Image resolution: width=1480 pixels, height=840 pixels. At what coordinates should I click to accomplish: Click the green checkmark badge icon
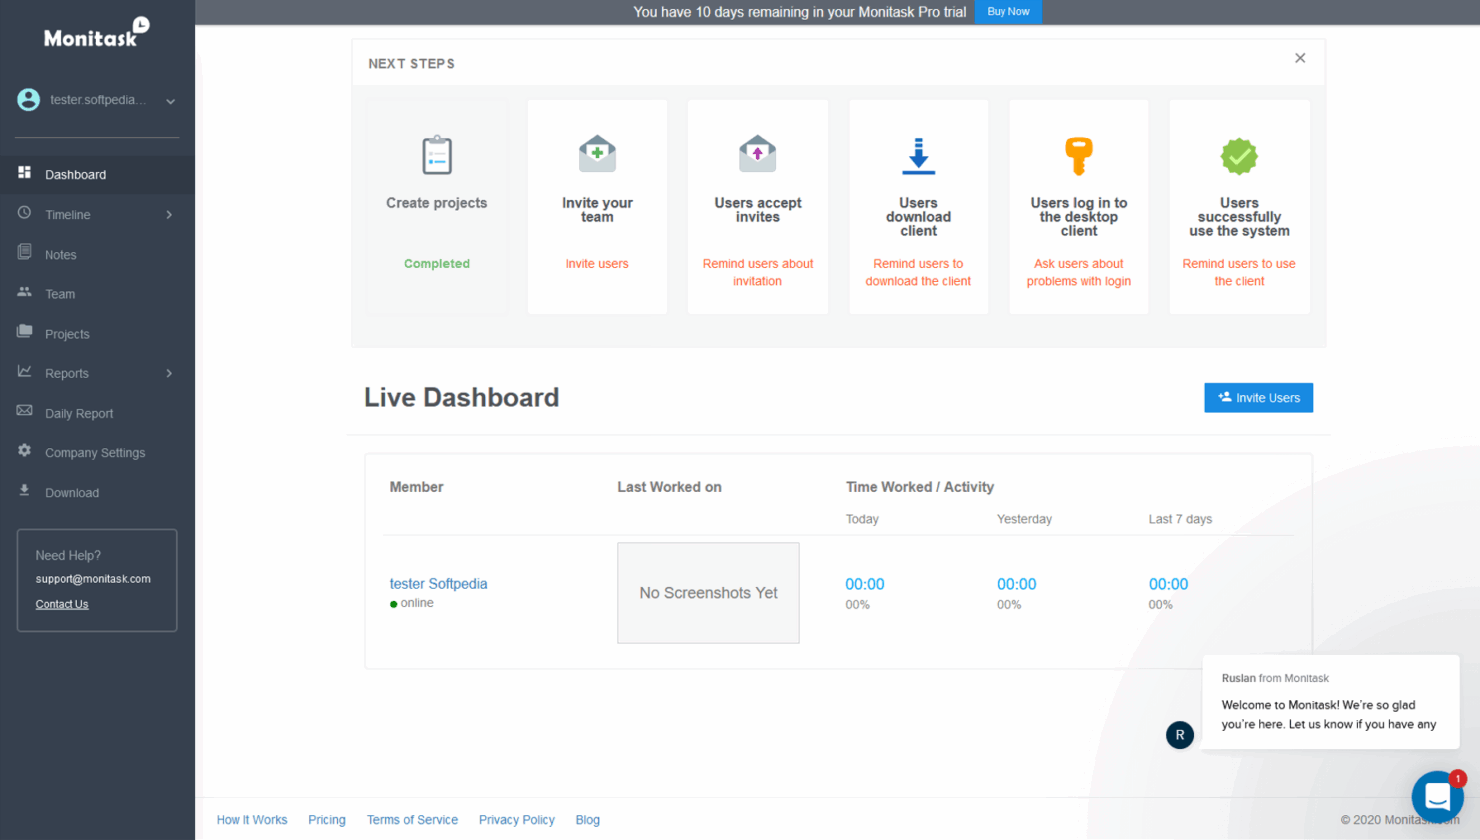pos(1239,156)
